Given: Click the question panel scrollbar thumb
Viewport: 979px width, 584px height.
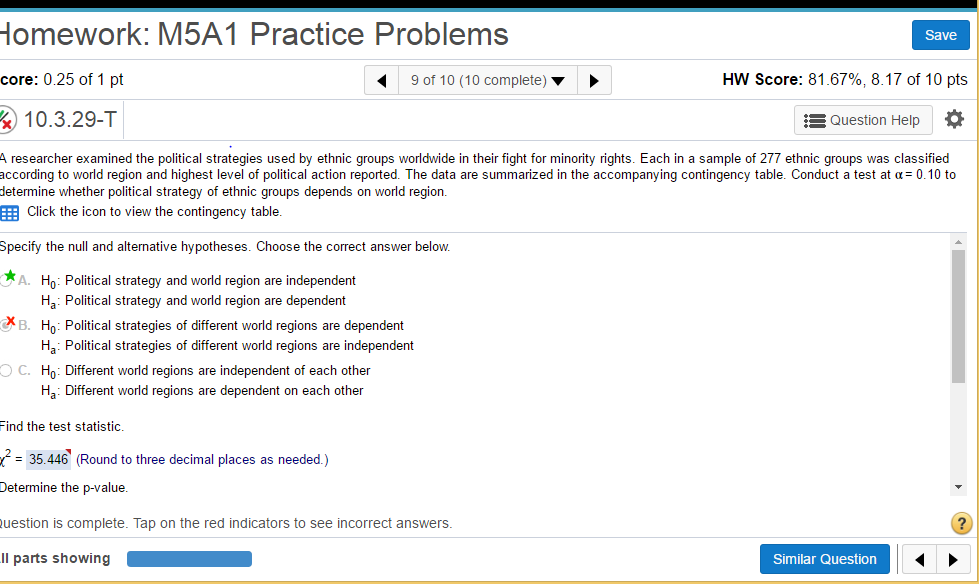Looking at the screenshot, I should click(x=958, y=316).
